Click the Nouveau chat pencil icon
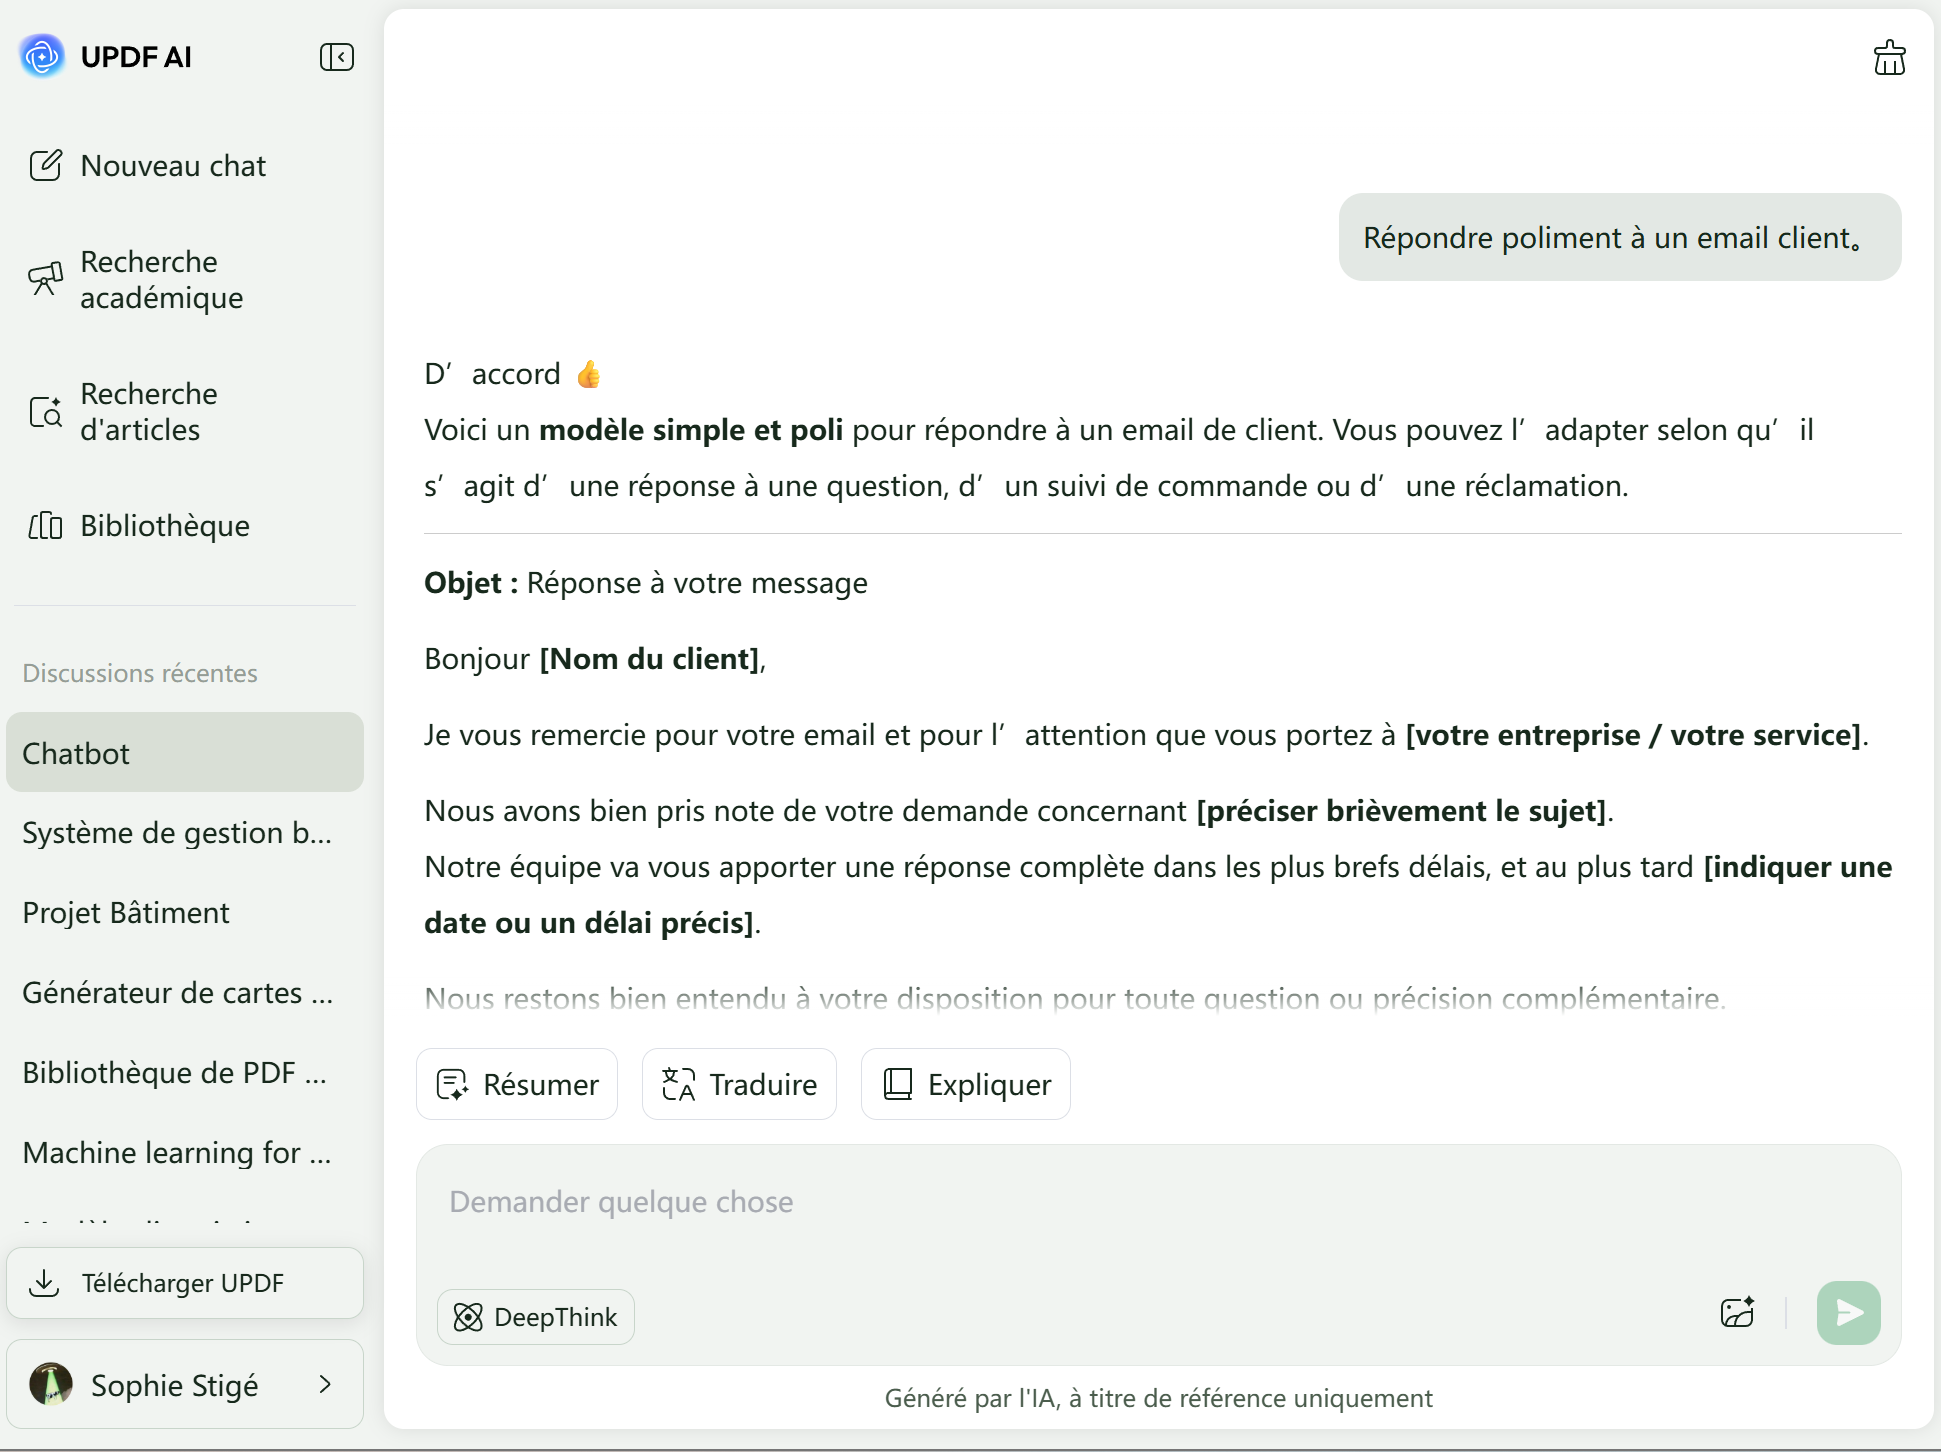 pyautogui.click(x=46, y=165)
